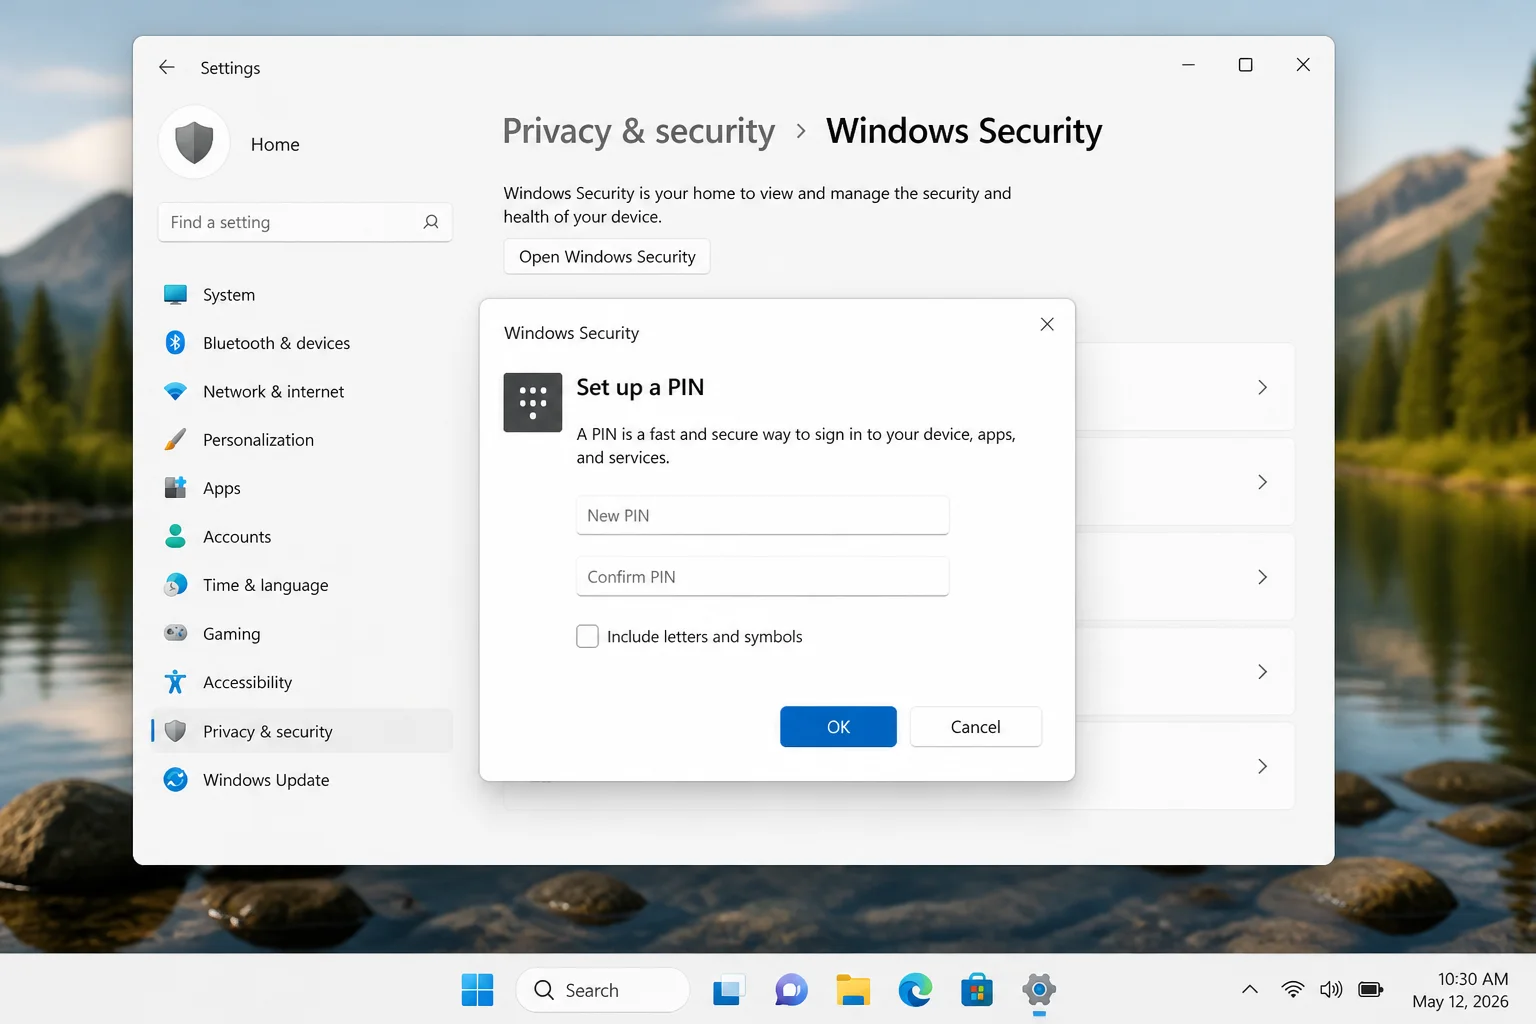Select Windows Update label
The height and width of the screenshot is (1024, 1536).
click(266, 780)
